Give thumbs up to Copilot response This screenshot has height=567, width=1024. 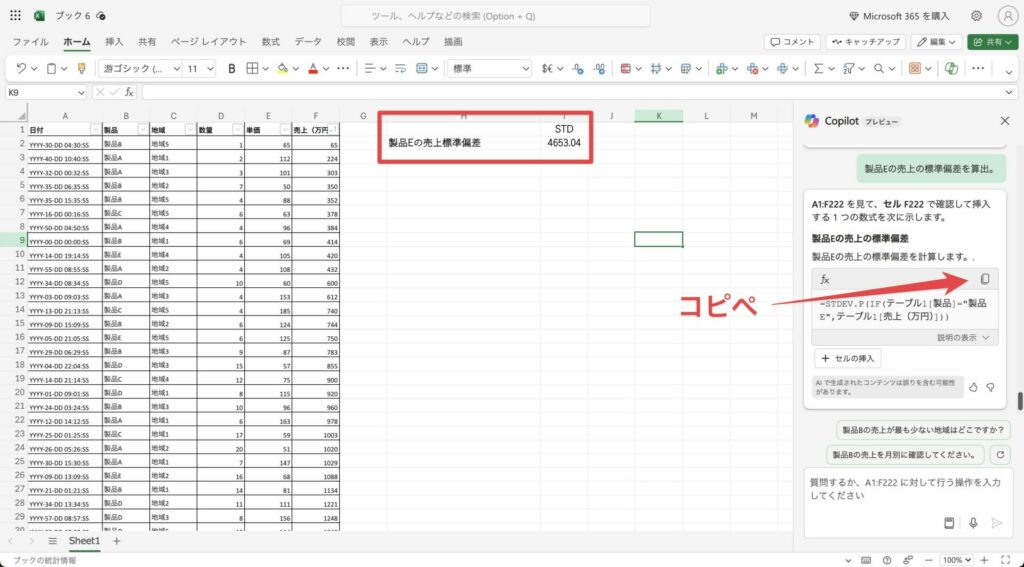(x=973, y=387)
